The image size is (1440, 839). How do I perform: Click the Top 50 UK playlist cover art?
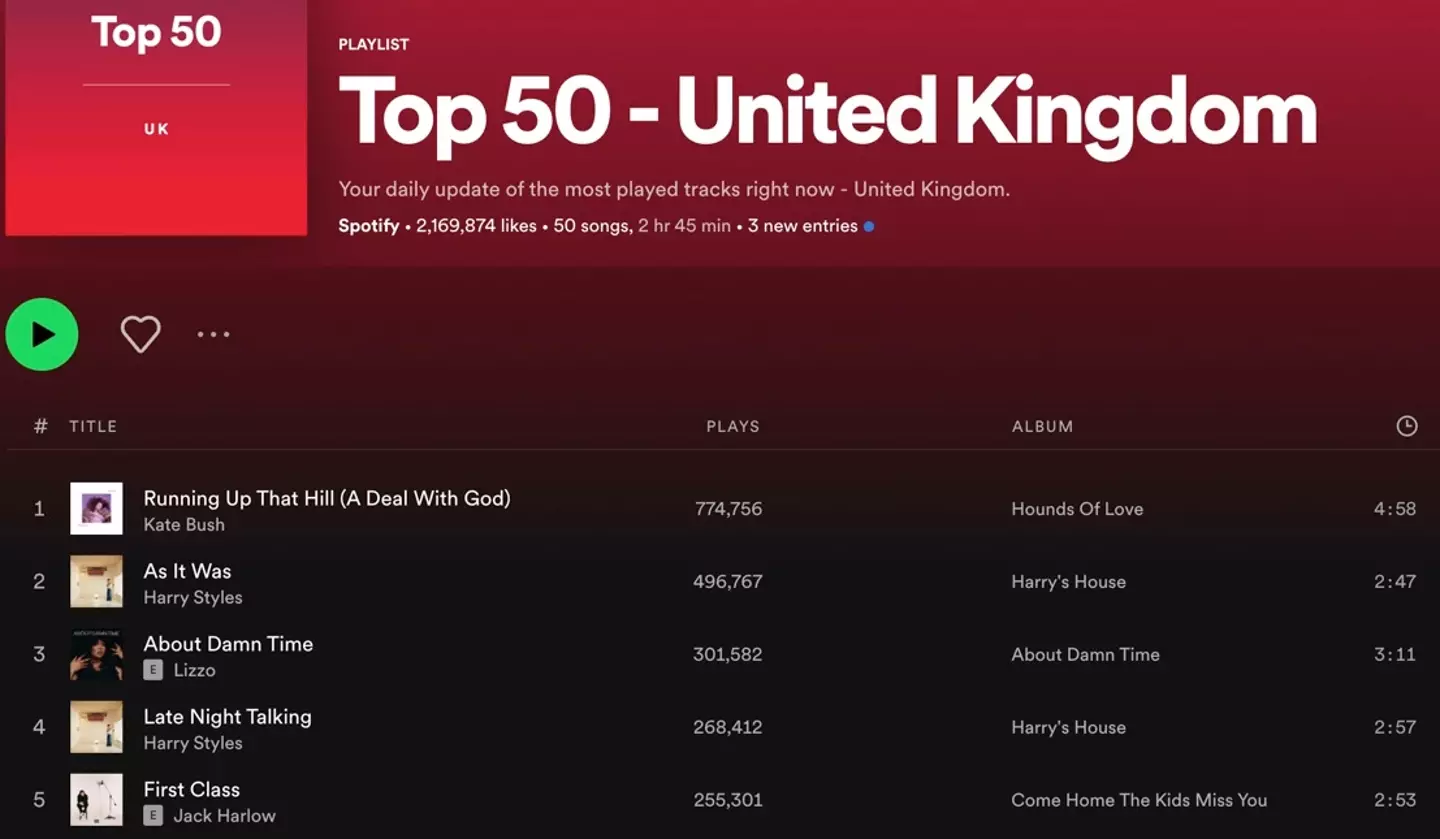155,118
